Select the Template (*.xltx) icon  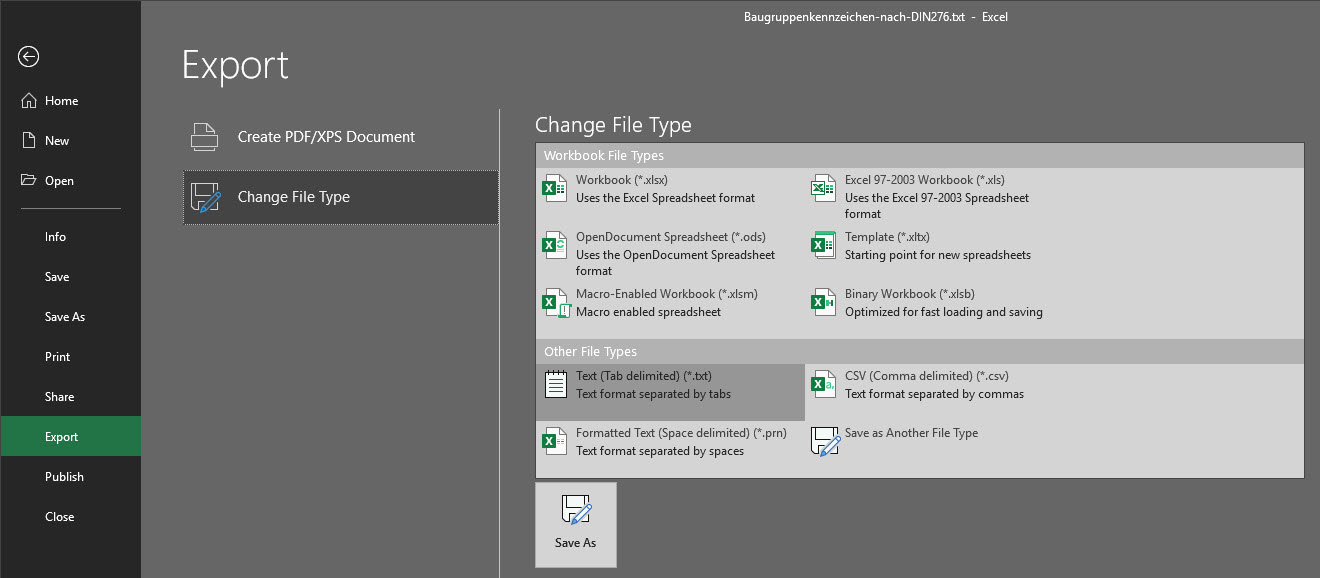pos(823,245)
